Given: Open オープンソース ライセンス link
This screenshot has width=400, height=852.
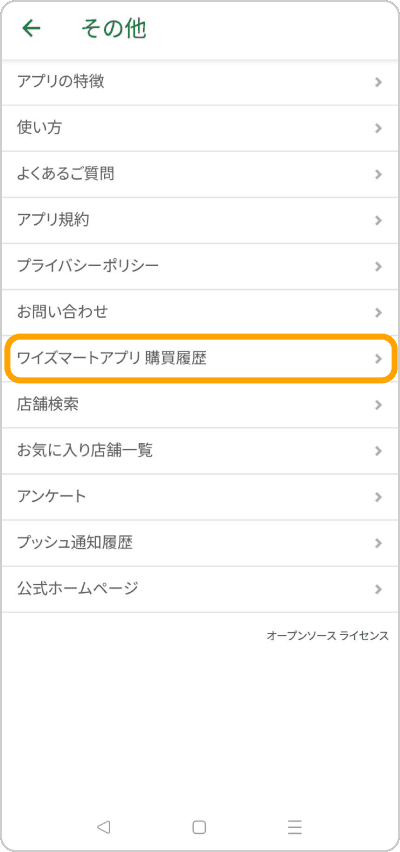Looking at the screenshot, I should point(328,636).
